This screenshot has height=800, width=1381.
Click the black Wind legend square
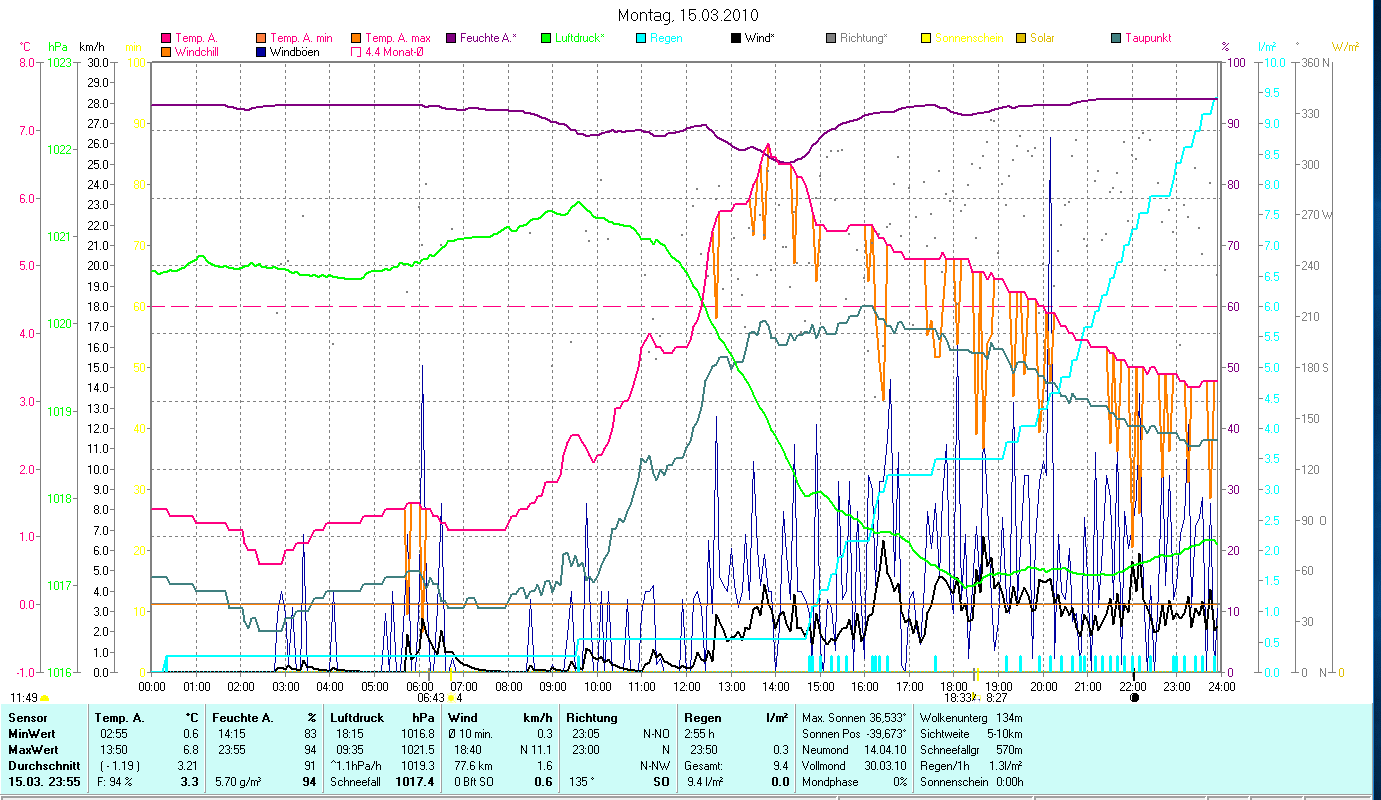[736, 38]
